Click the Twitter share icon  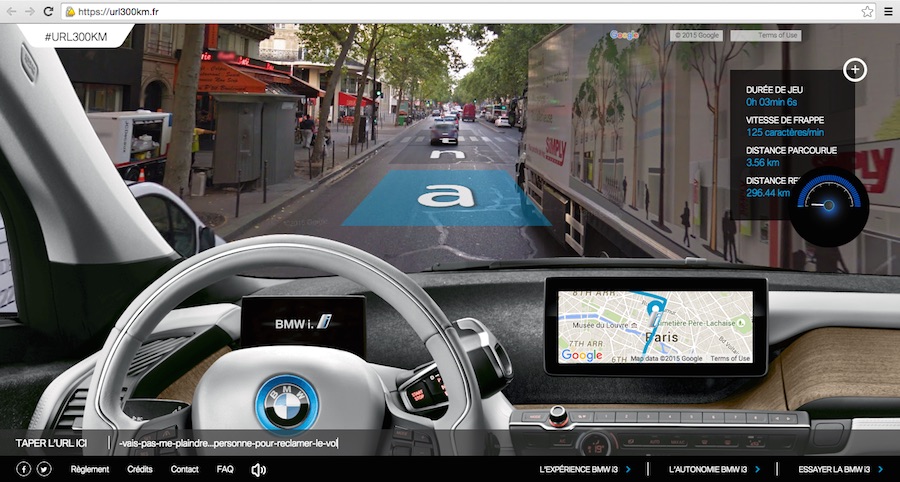click(x=44, y=469)
